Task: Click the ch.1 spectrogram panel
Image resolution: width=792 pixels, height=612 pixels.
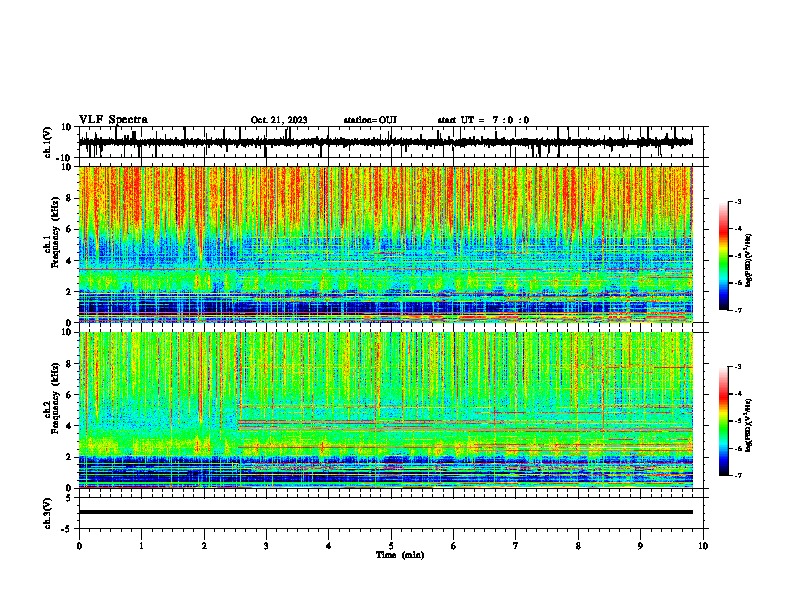Action: (385, 244)
